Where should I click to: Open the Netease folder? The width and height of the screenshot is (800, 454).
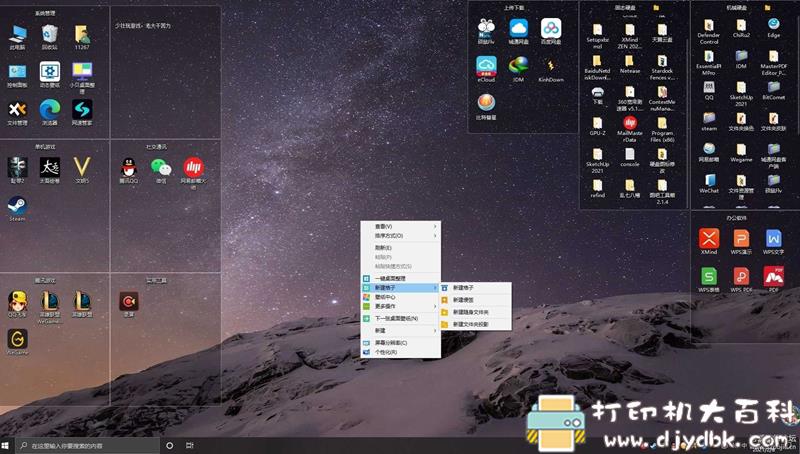tap(630, 65)
